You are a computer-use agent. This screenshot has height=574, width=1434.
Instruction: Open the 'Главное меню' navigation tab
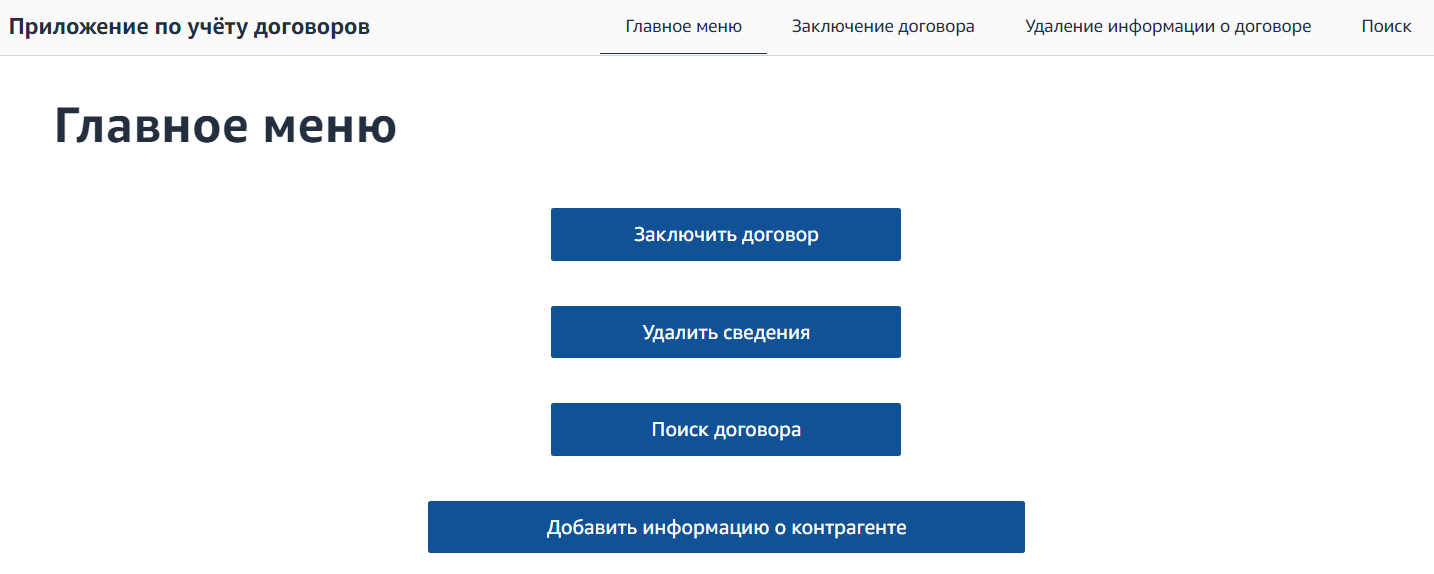[684, 27]
